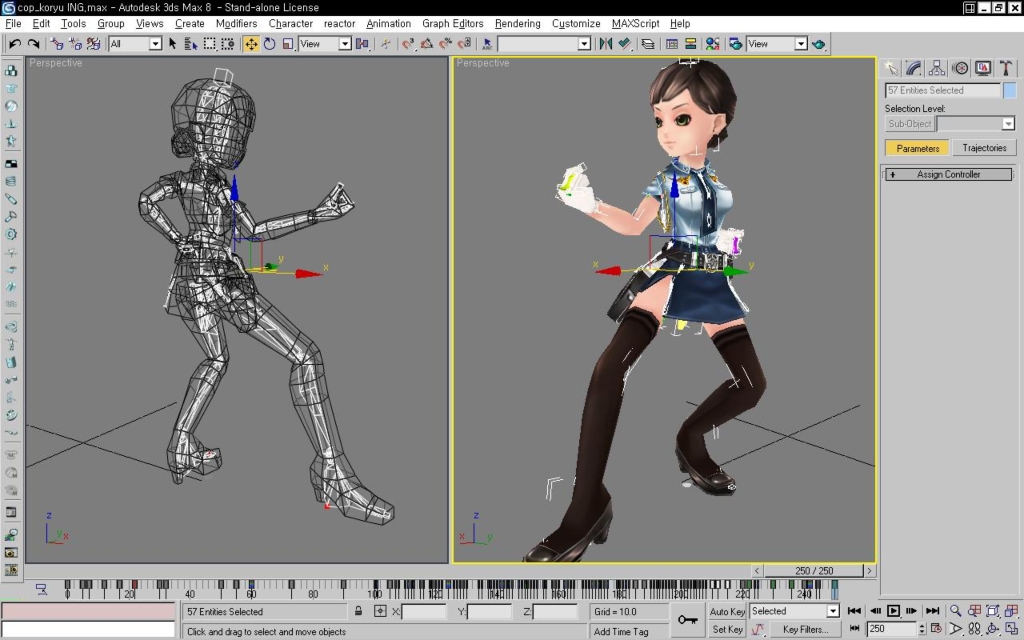
Task: Open Render Scene dialog icon
Action: tap(735, 44)
